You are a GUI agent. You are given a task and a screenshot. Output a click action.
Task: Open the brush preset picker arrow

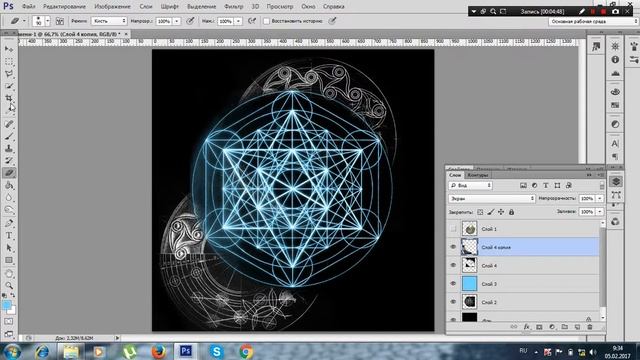pos(47,21)
